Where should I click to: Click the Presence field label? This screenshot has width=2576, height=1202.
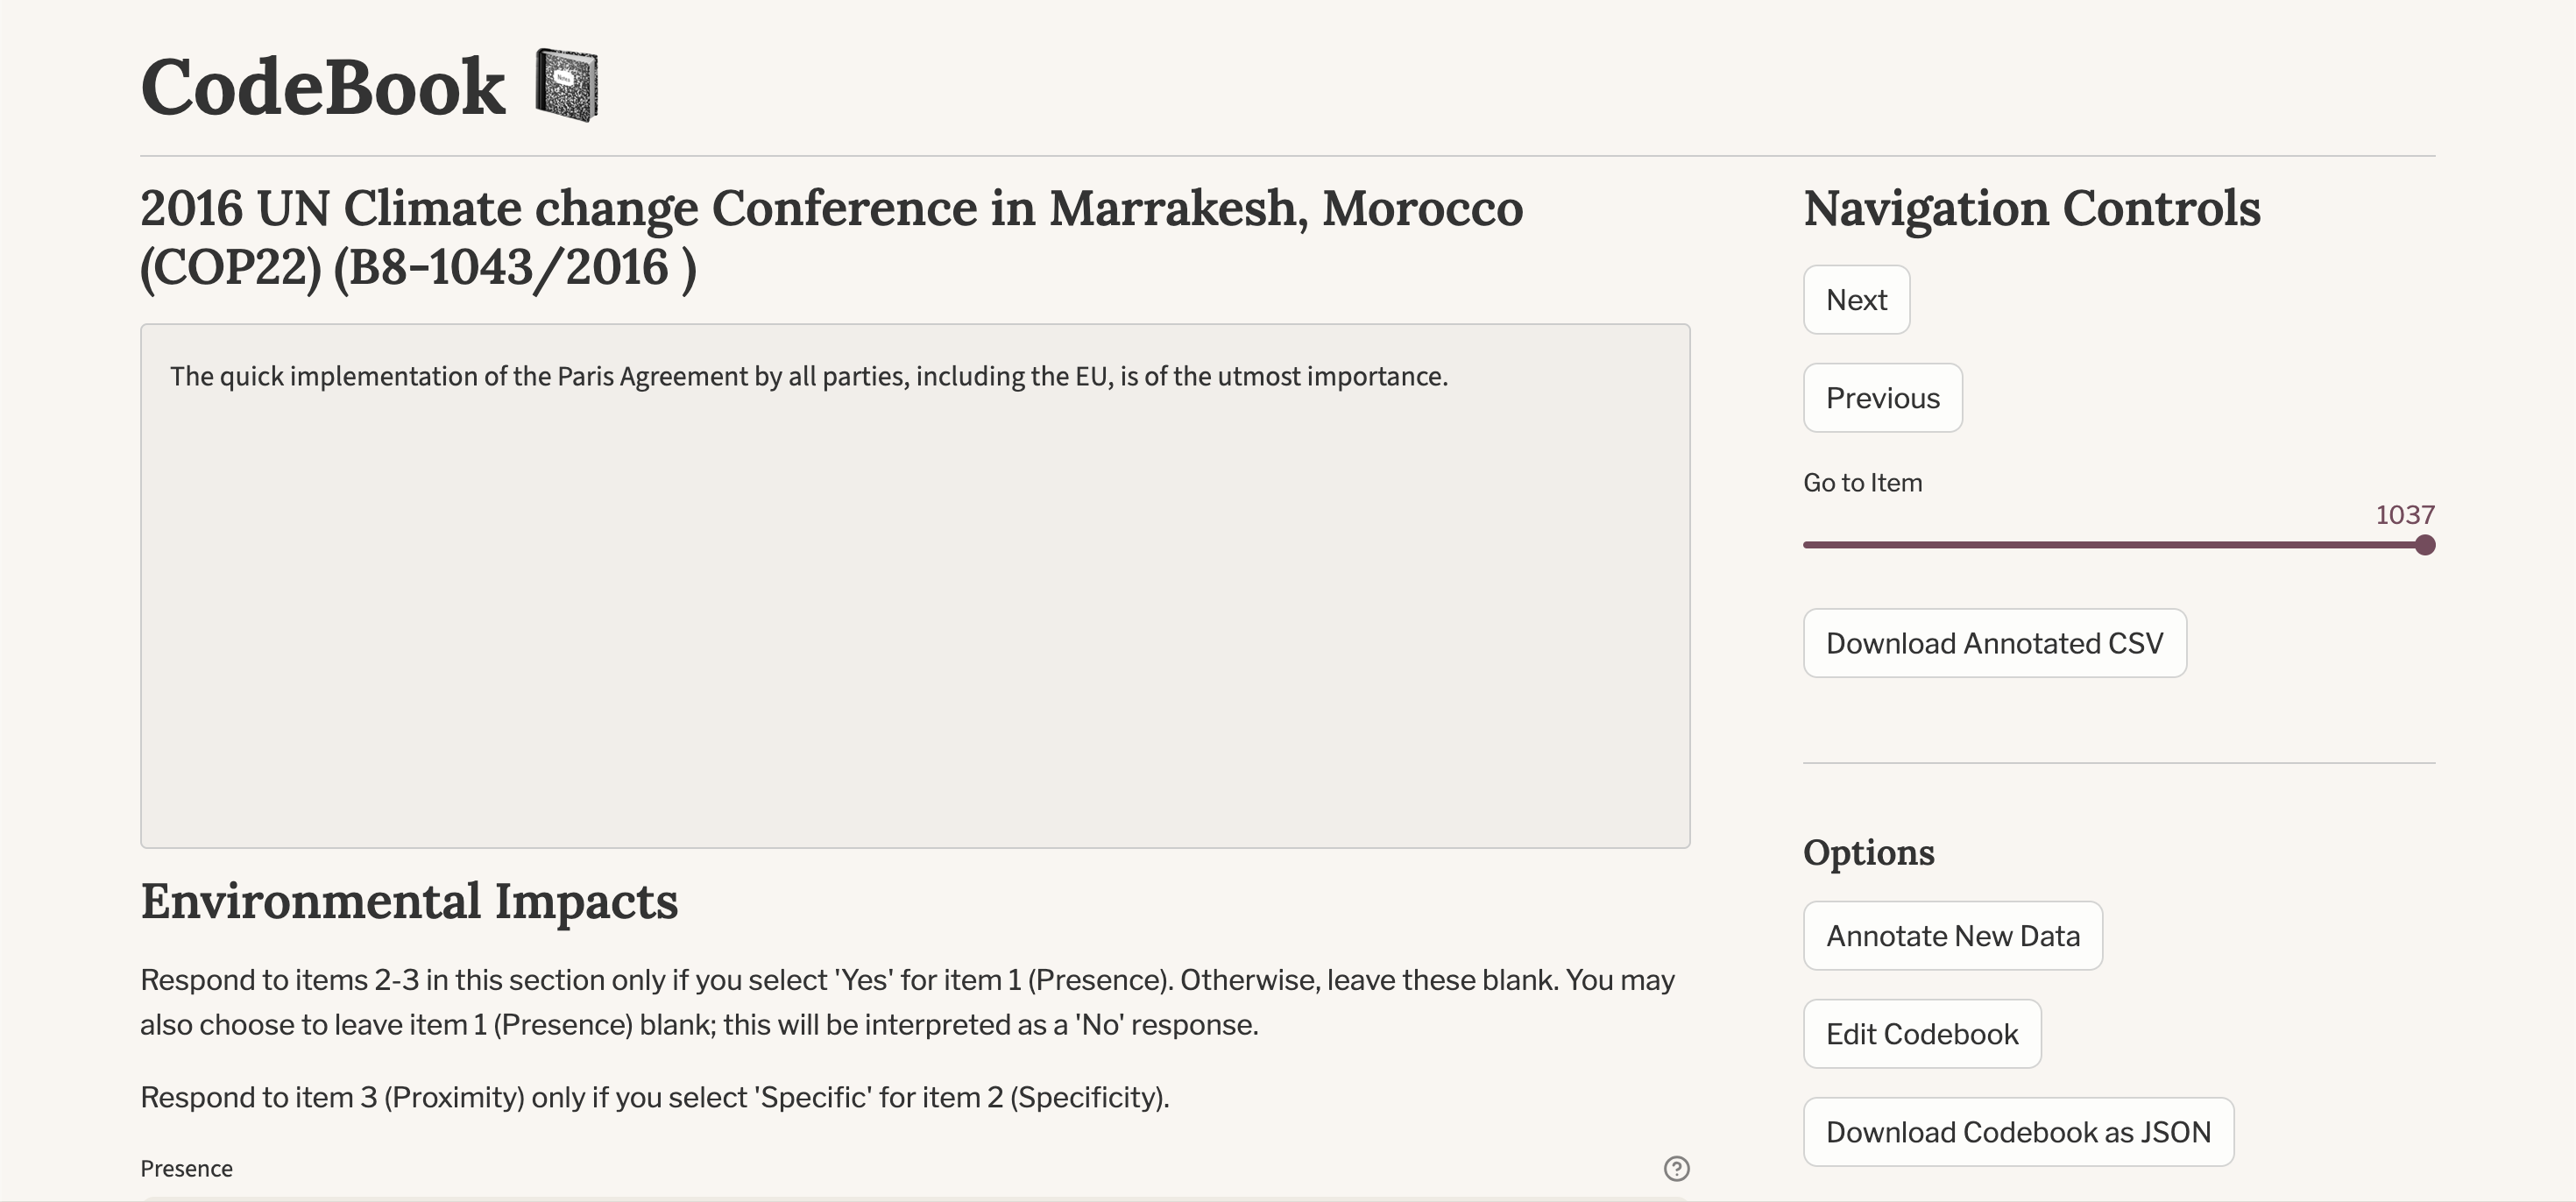coord(186,1168)
